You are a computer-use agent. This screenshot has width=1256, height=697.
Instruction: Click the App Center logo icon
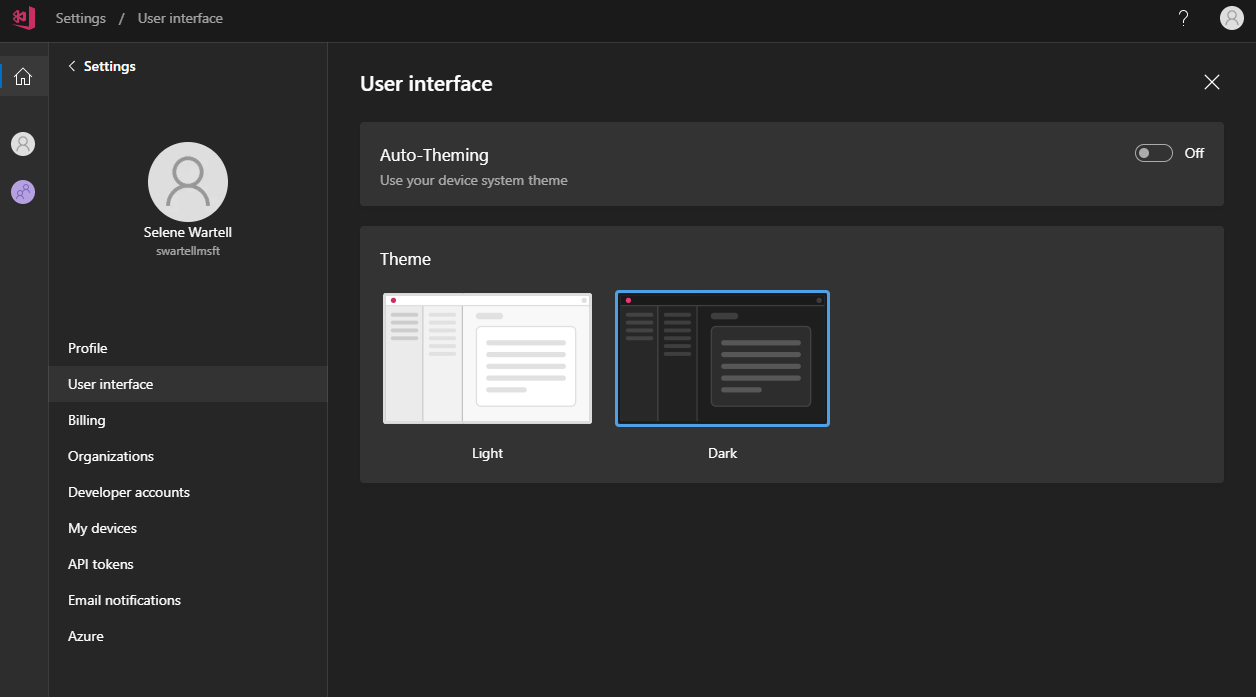[24, 18]
